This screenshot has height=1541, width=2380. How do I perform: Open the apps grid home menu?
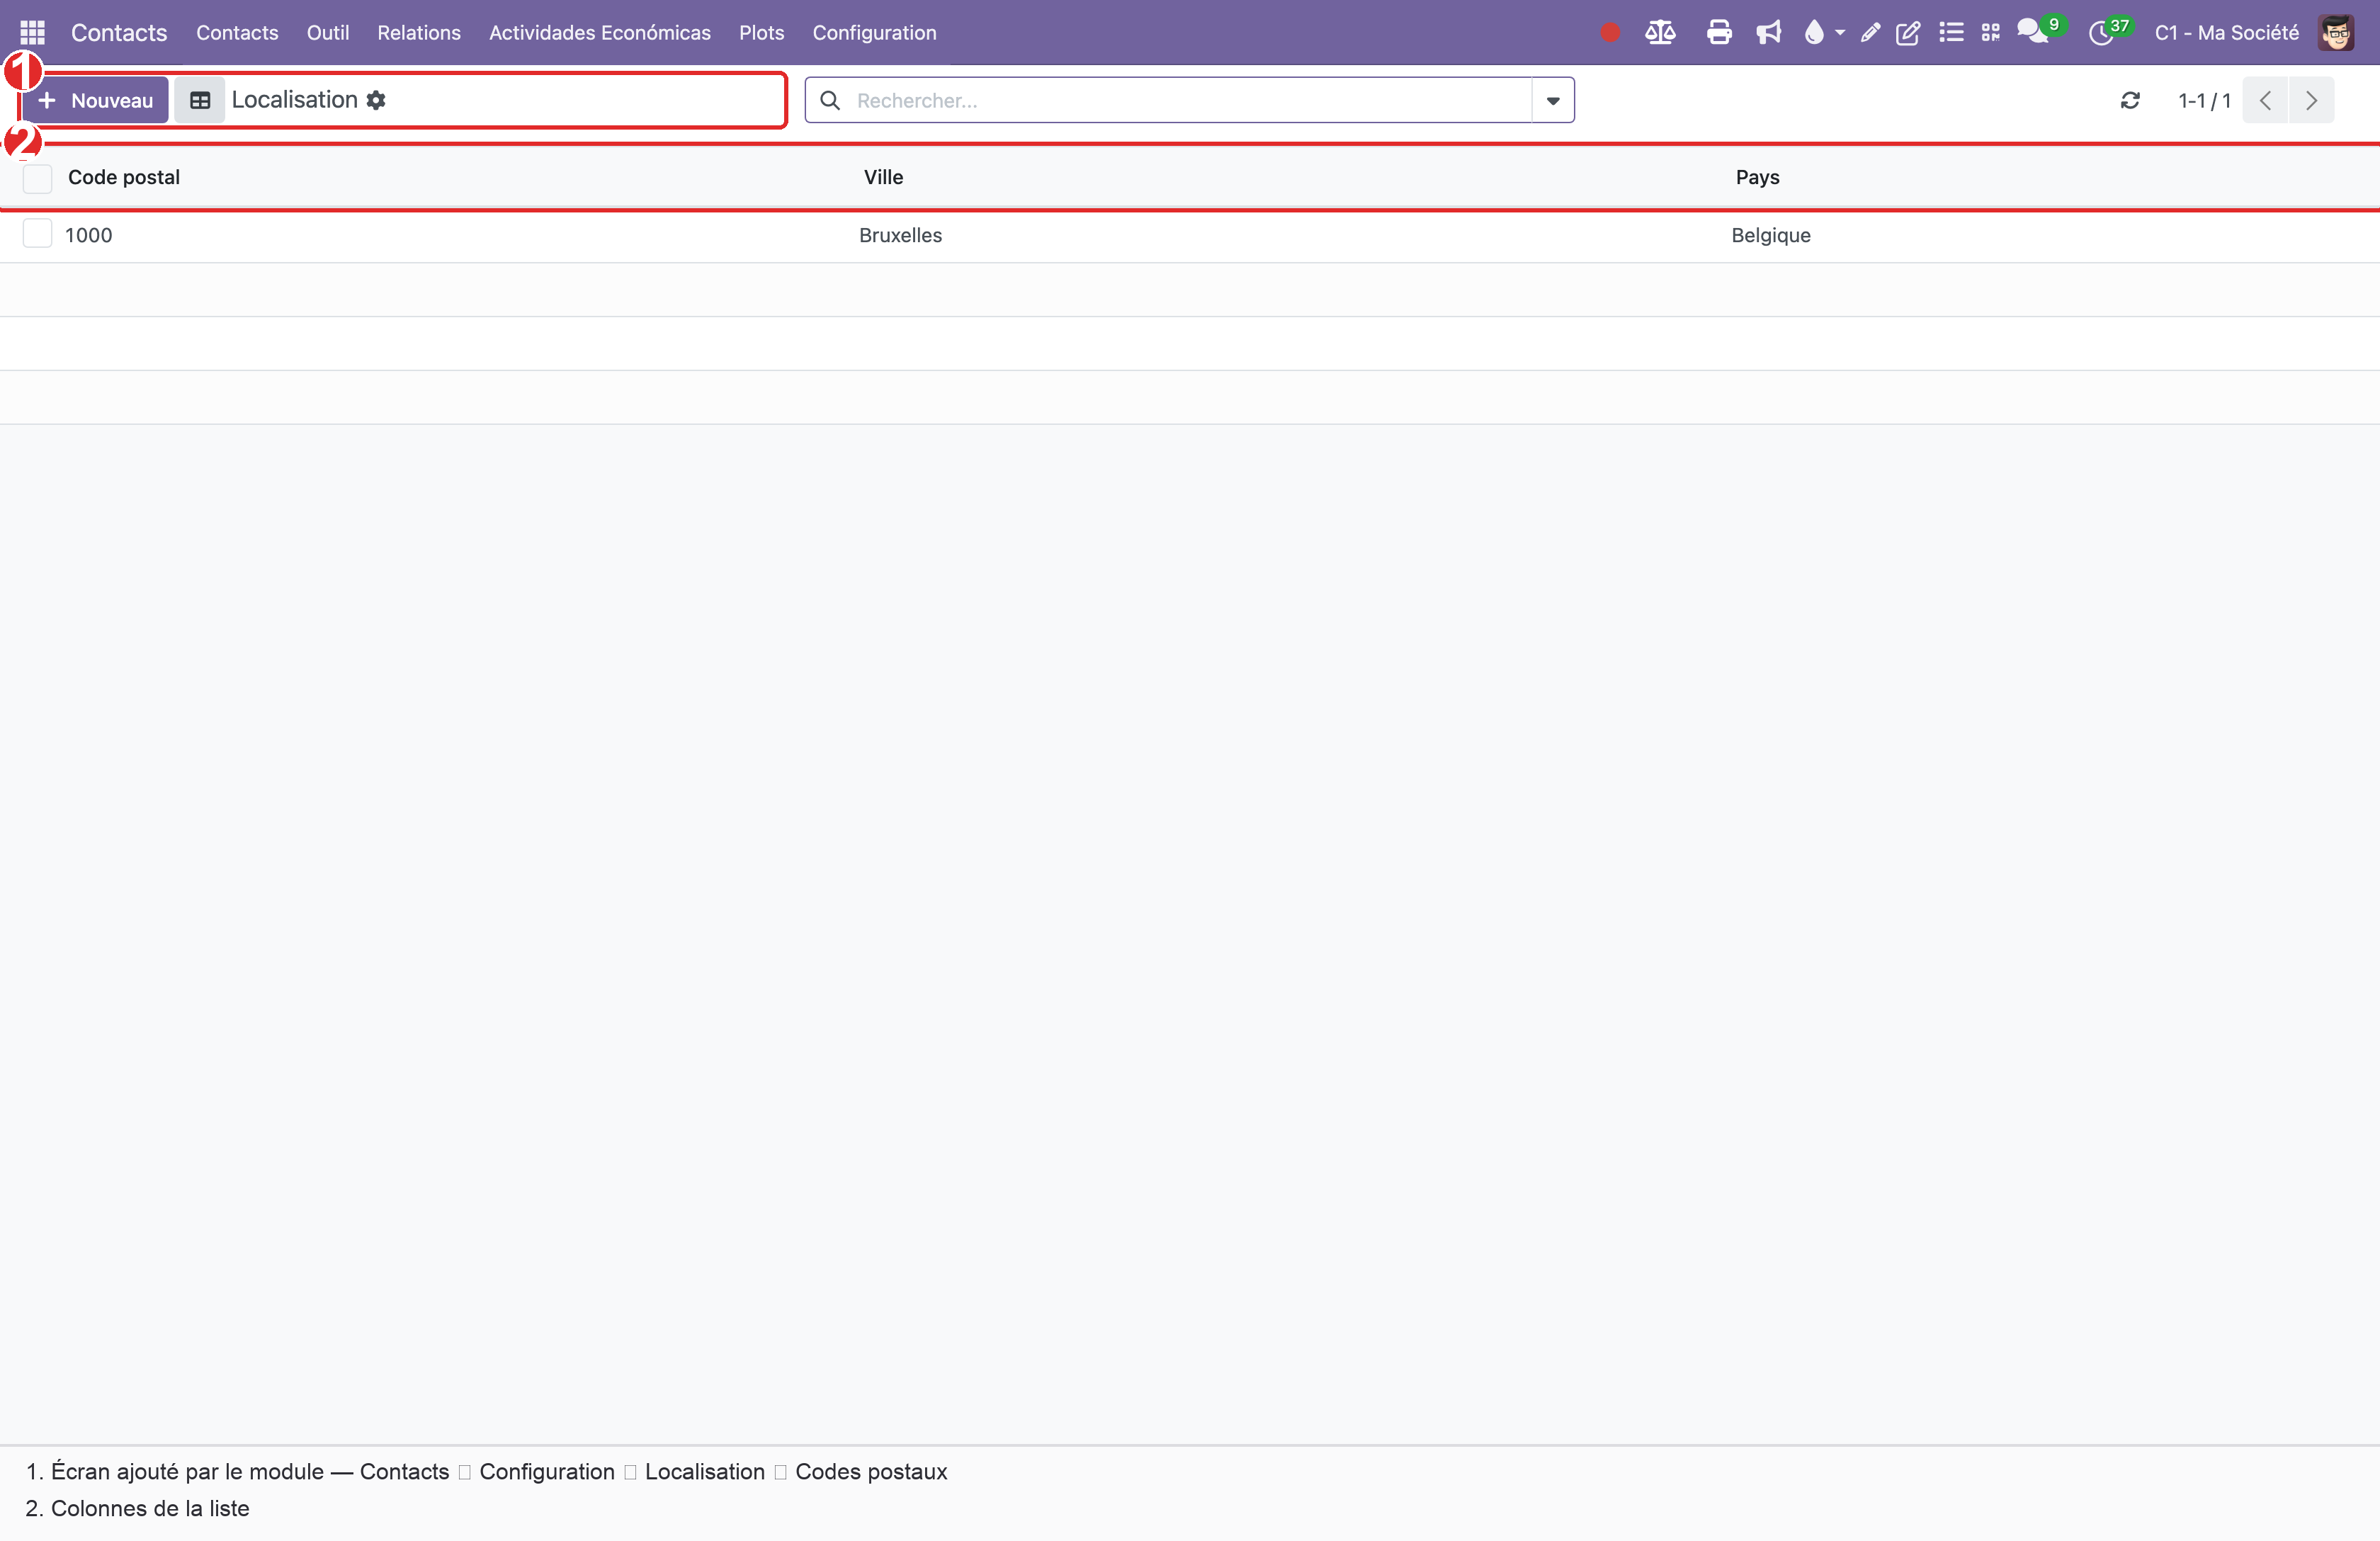[32, 33]
